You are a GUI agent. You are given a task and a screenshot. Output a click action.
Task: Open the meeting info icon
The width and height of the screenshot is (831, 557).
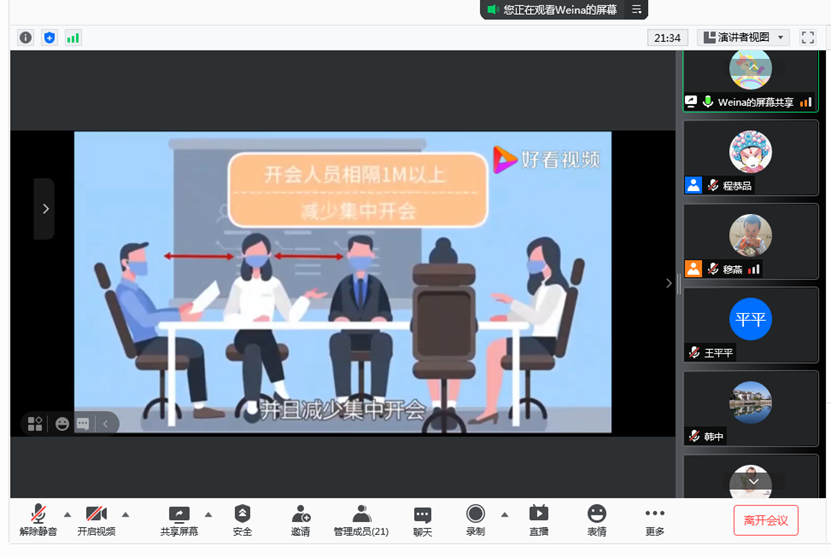click(26, 37)
